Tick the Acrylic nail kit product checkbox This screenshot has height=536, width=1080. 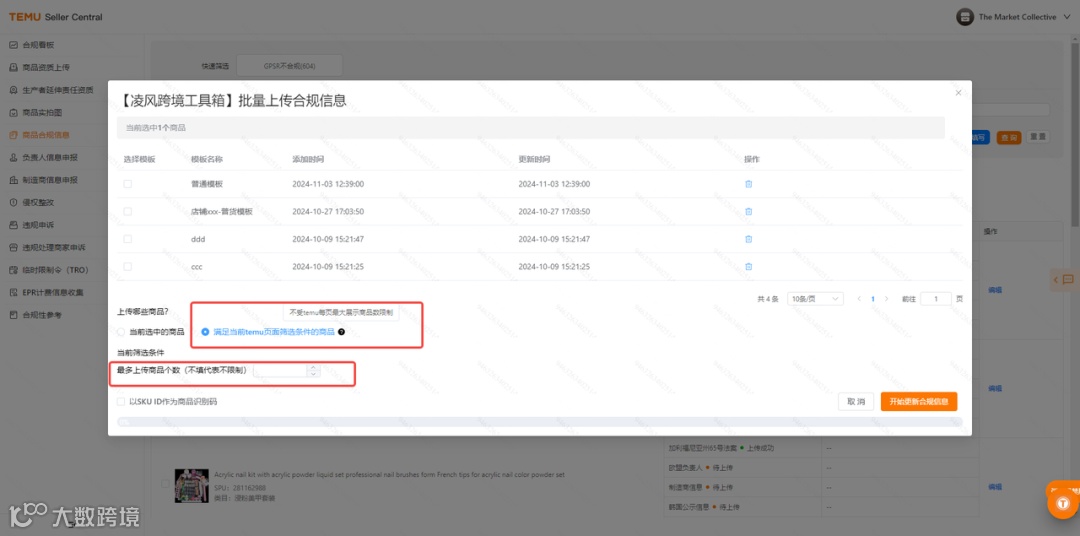pos(165,484)
